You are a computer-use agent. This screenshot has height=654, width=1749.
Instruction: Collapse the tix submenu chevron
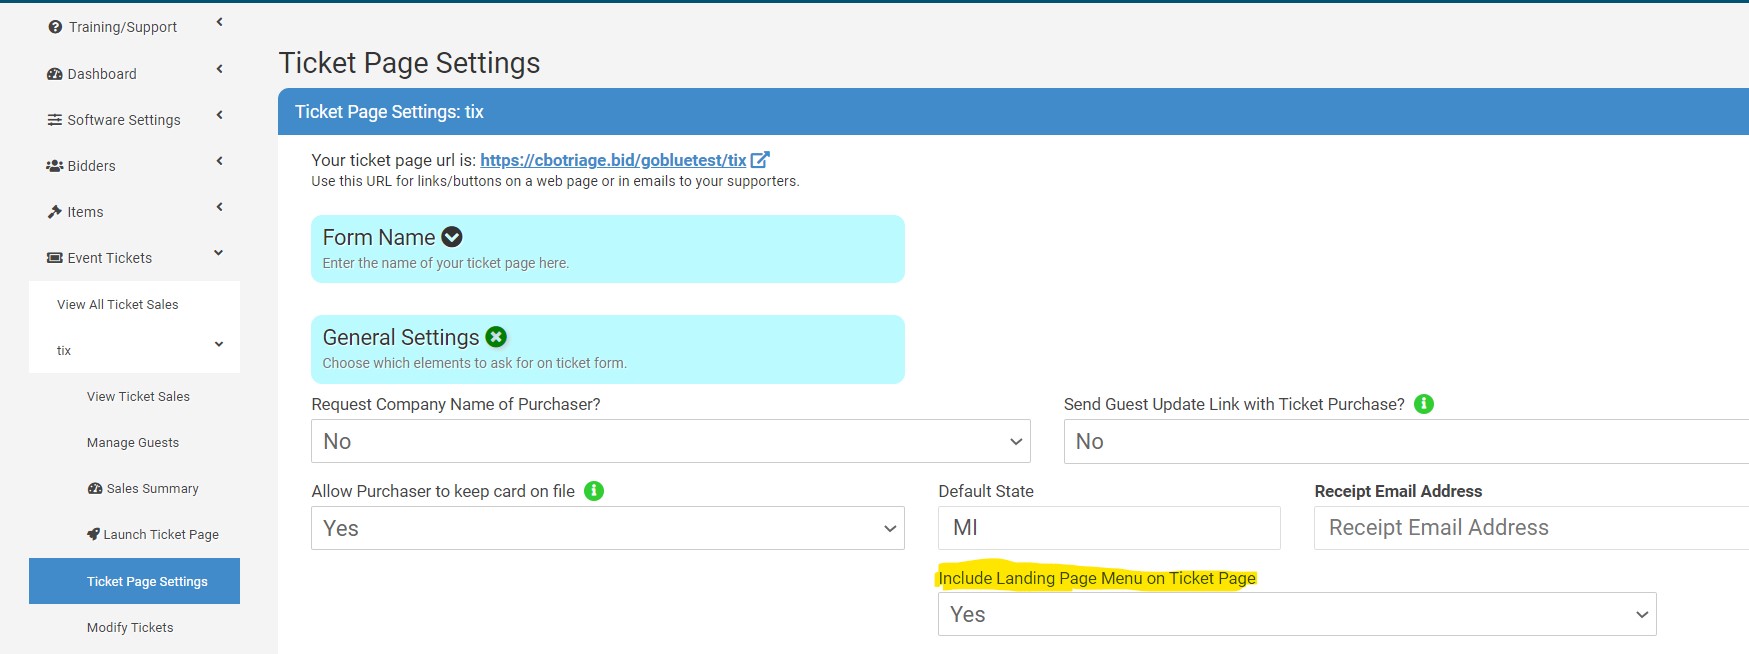[219, 345]
